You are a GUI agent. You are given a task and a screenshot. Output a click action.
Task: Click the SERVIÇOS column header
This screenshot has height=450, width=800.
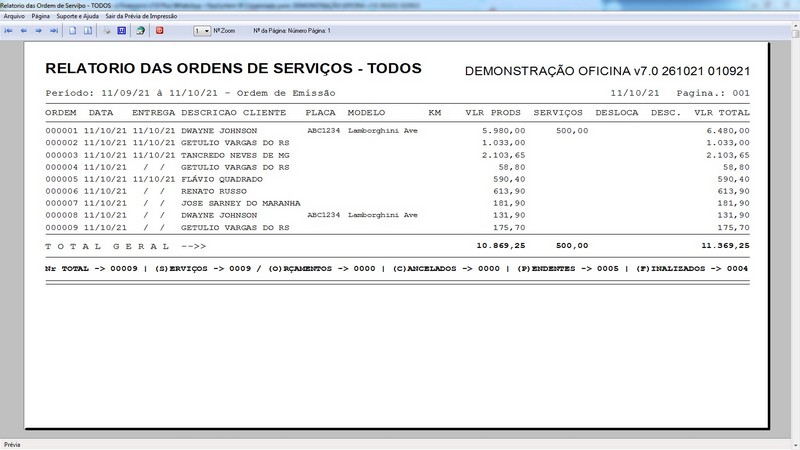(558, 113)
